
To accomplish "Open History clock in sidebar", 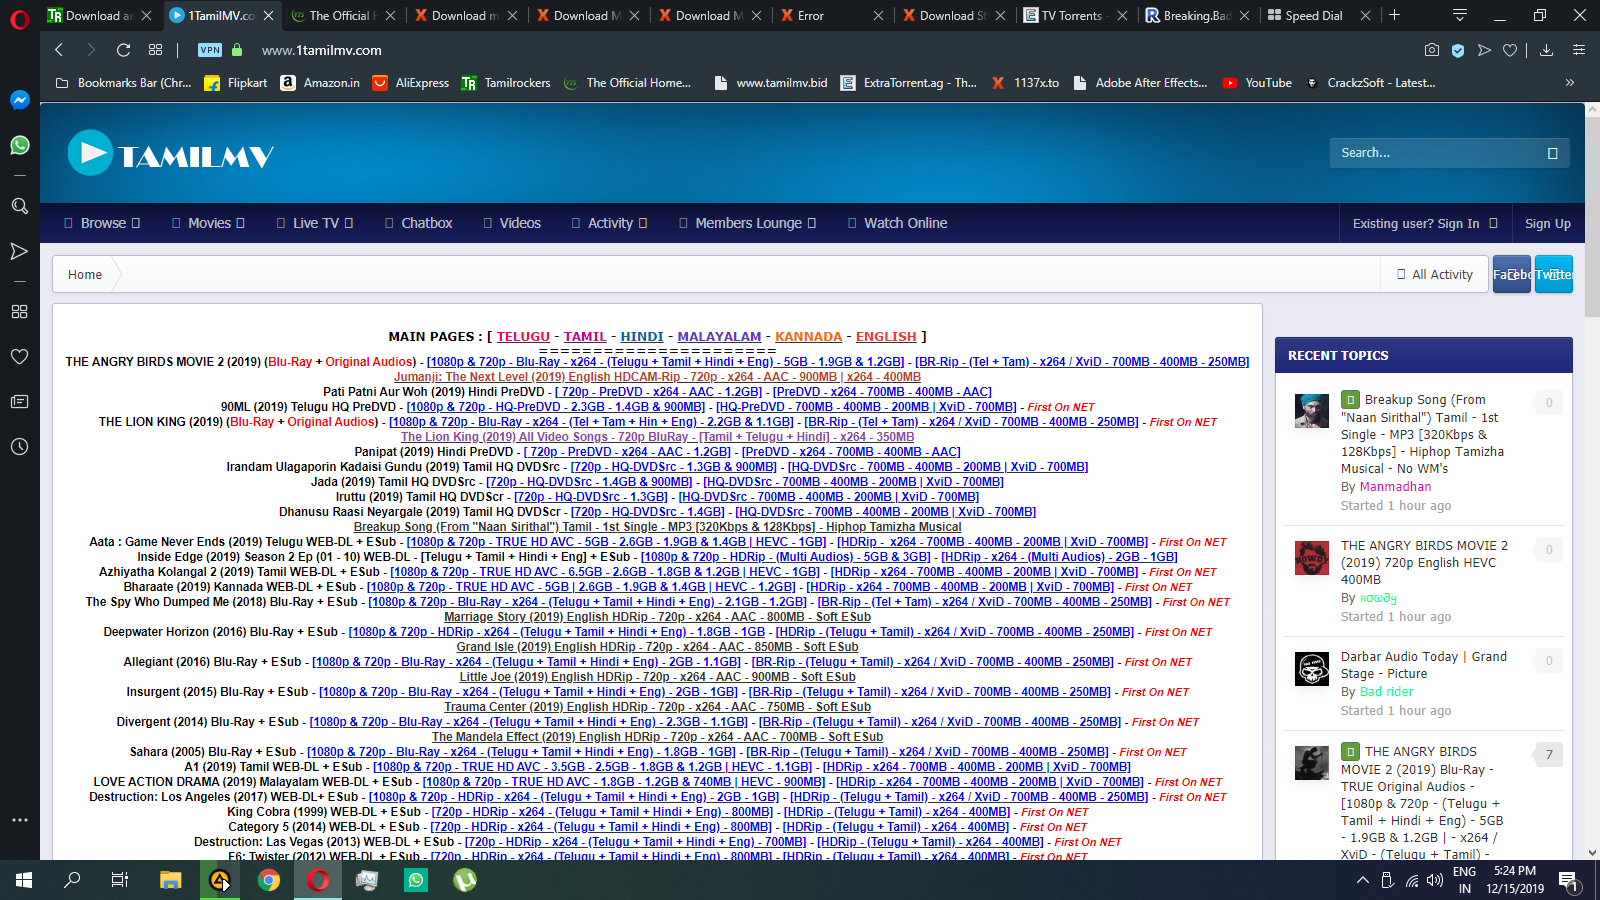I will pos(19,446).
